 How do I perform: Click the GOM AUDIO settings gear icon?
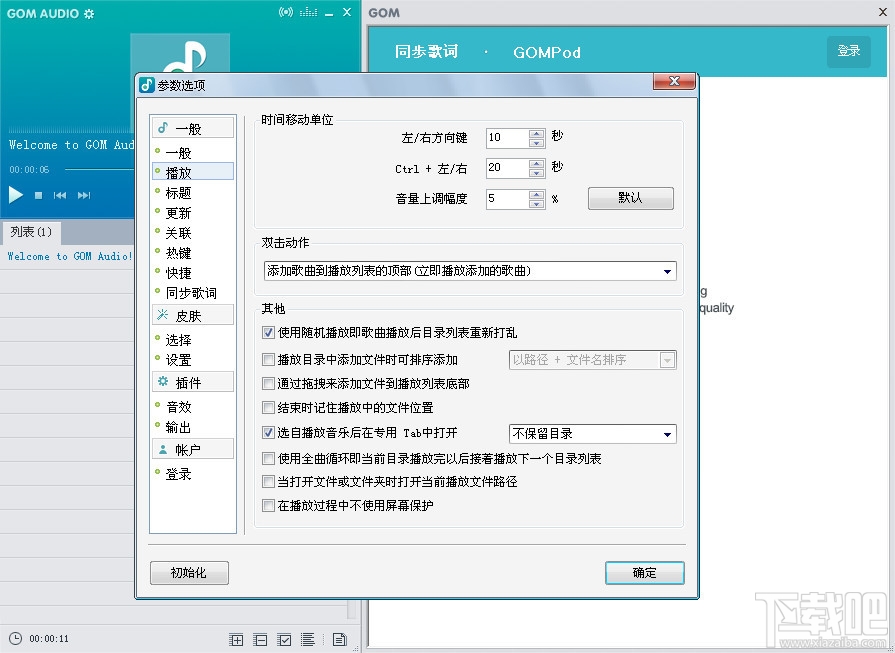point(90,14)
